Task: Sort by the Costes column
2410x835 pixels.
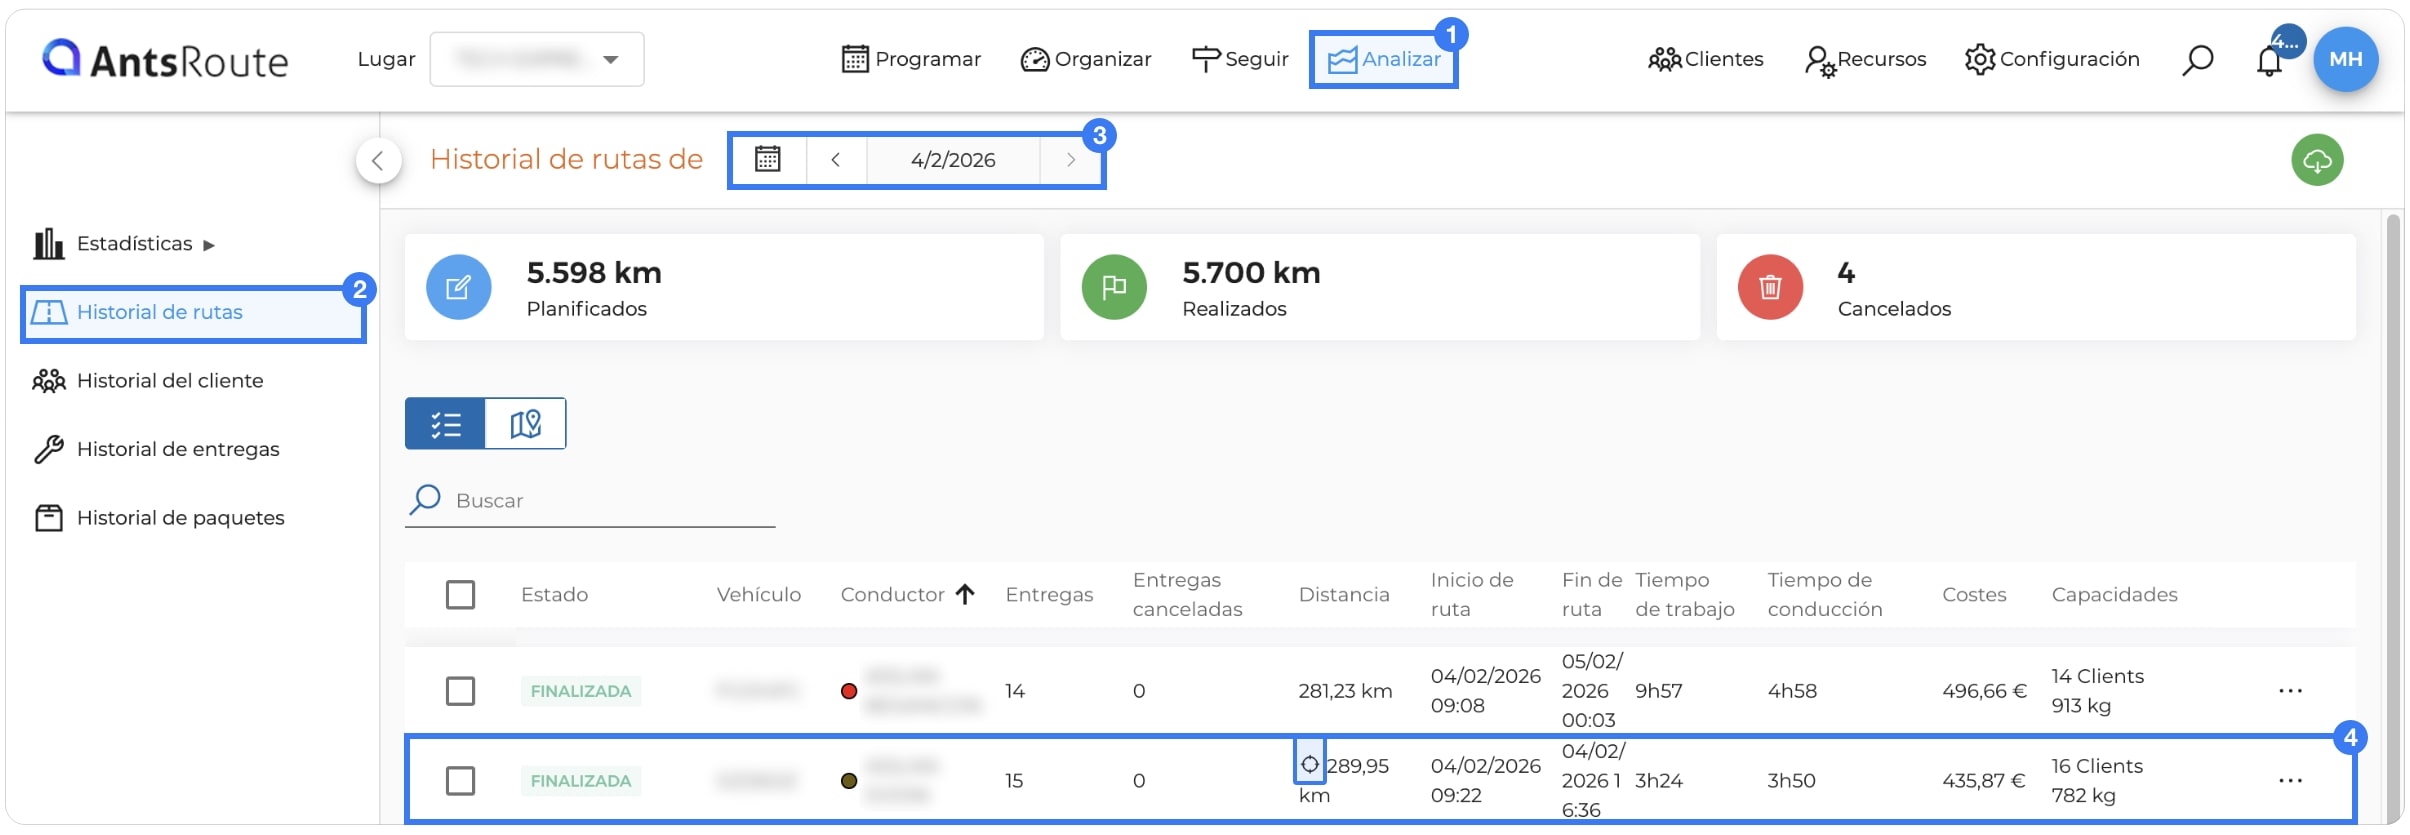Action: point(1974,595)
